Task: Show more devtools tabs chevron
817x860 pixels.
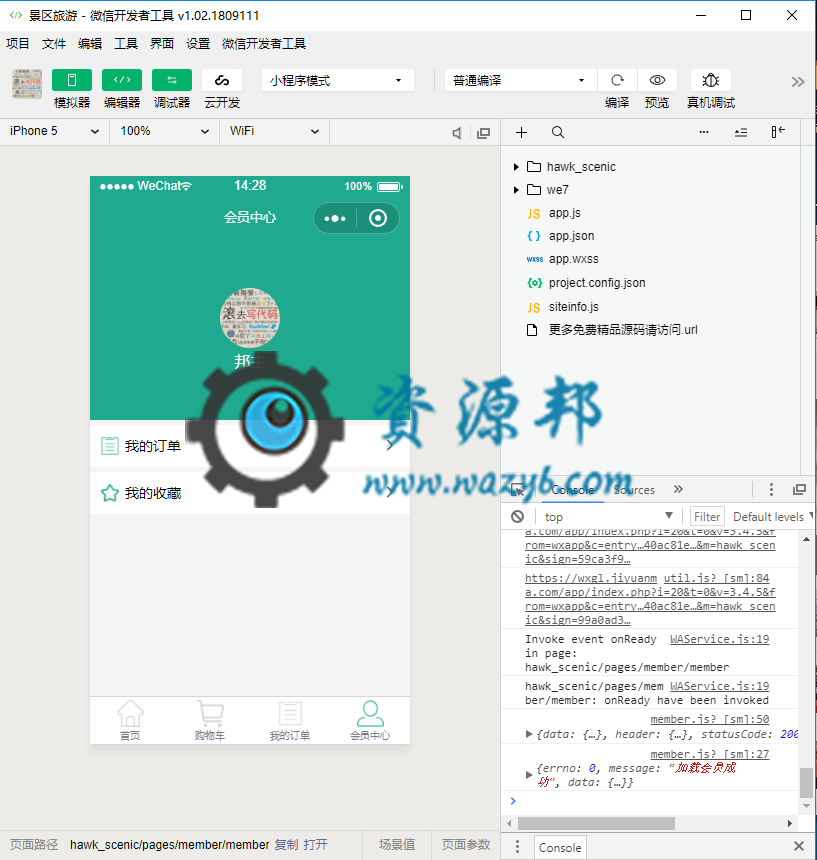Action: tap(678, 489)
